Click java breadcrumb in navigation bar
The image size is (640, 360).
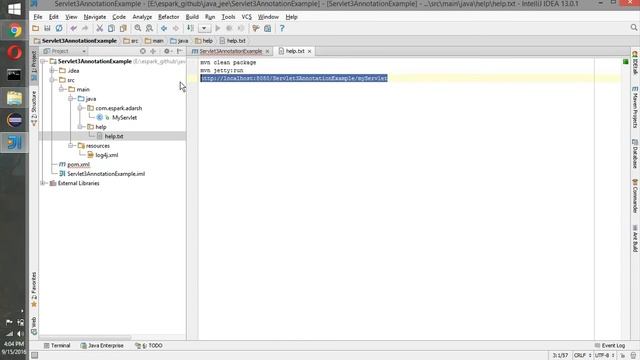pos(179,41)
